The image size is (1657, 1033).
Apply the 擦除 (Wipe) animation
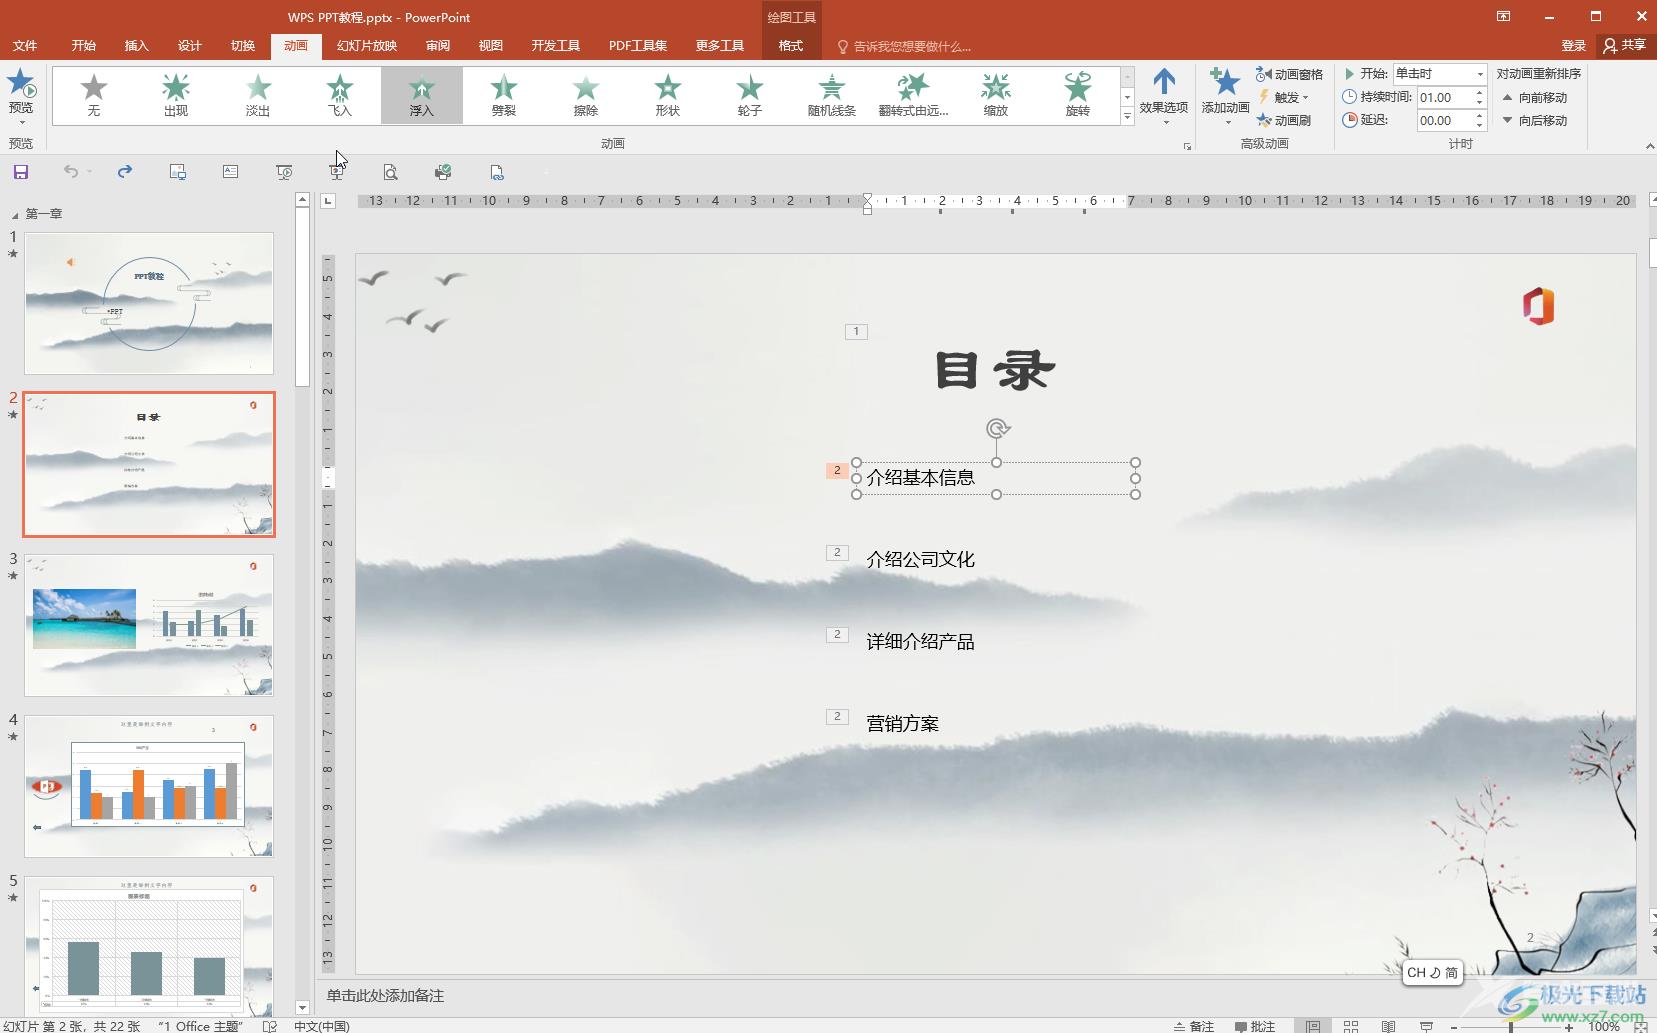585,96
